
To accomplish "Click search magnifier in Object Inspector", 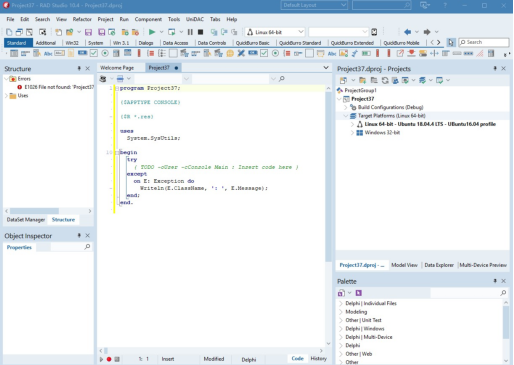I will [87, 247].
